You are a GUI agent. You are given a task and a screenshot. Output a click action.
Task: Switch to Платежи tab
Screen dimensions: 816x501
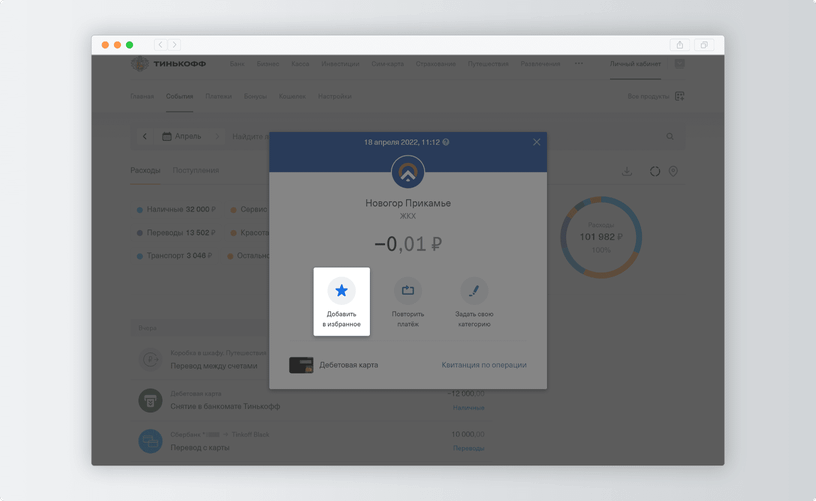pyautogui.click(x=219, y=96)
